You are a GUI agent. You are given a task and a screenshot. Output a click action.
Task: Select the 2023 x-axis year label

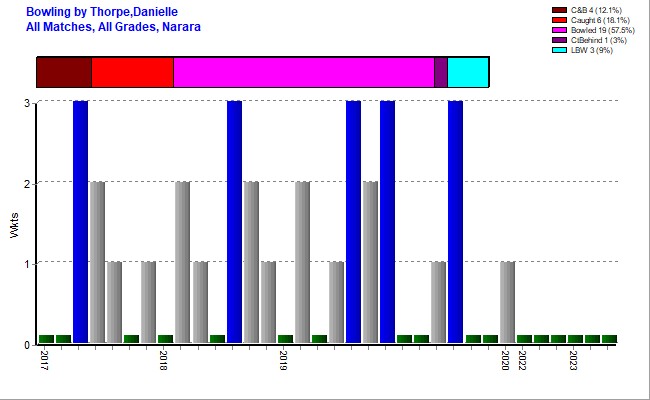pyautogui.click(x=573, y=360)
